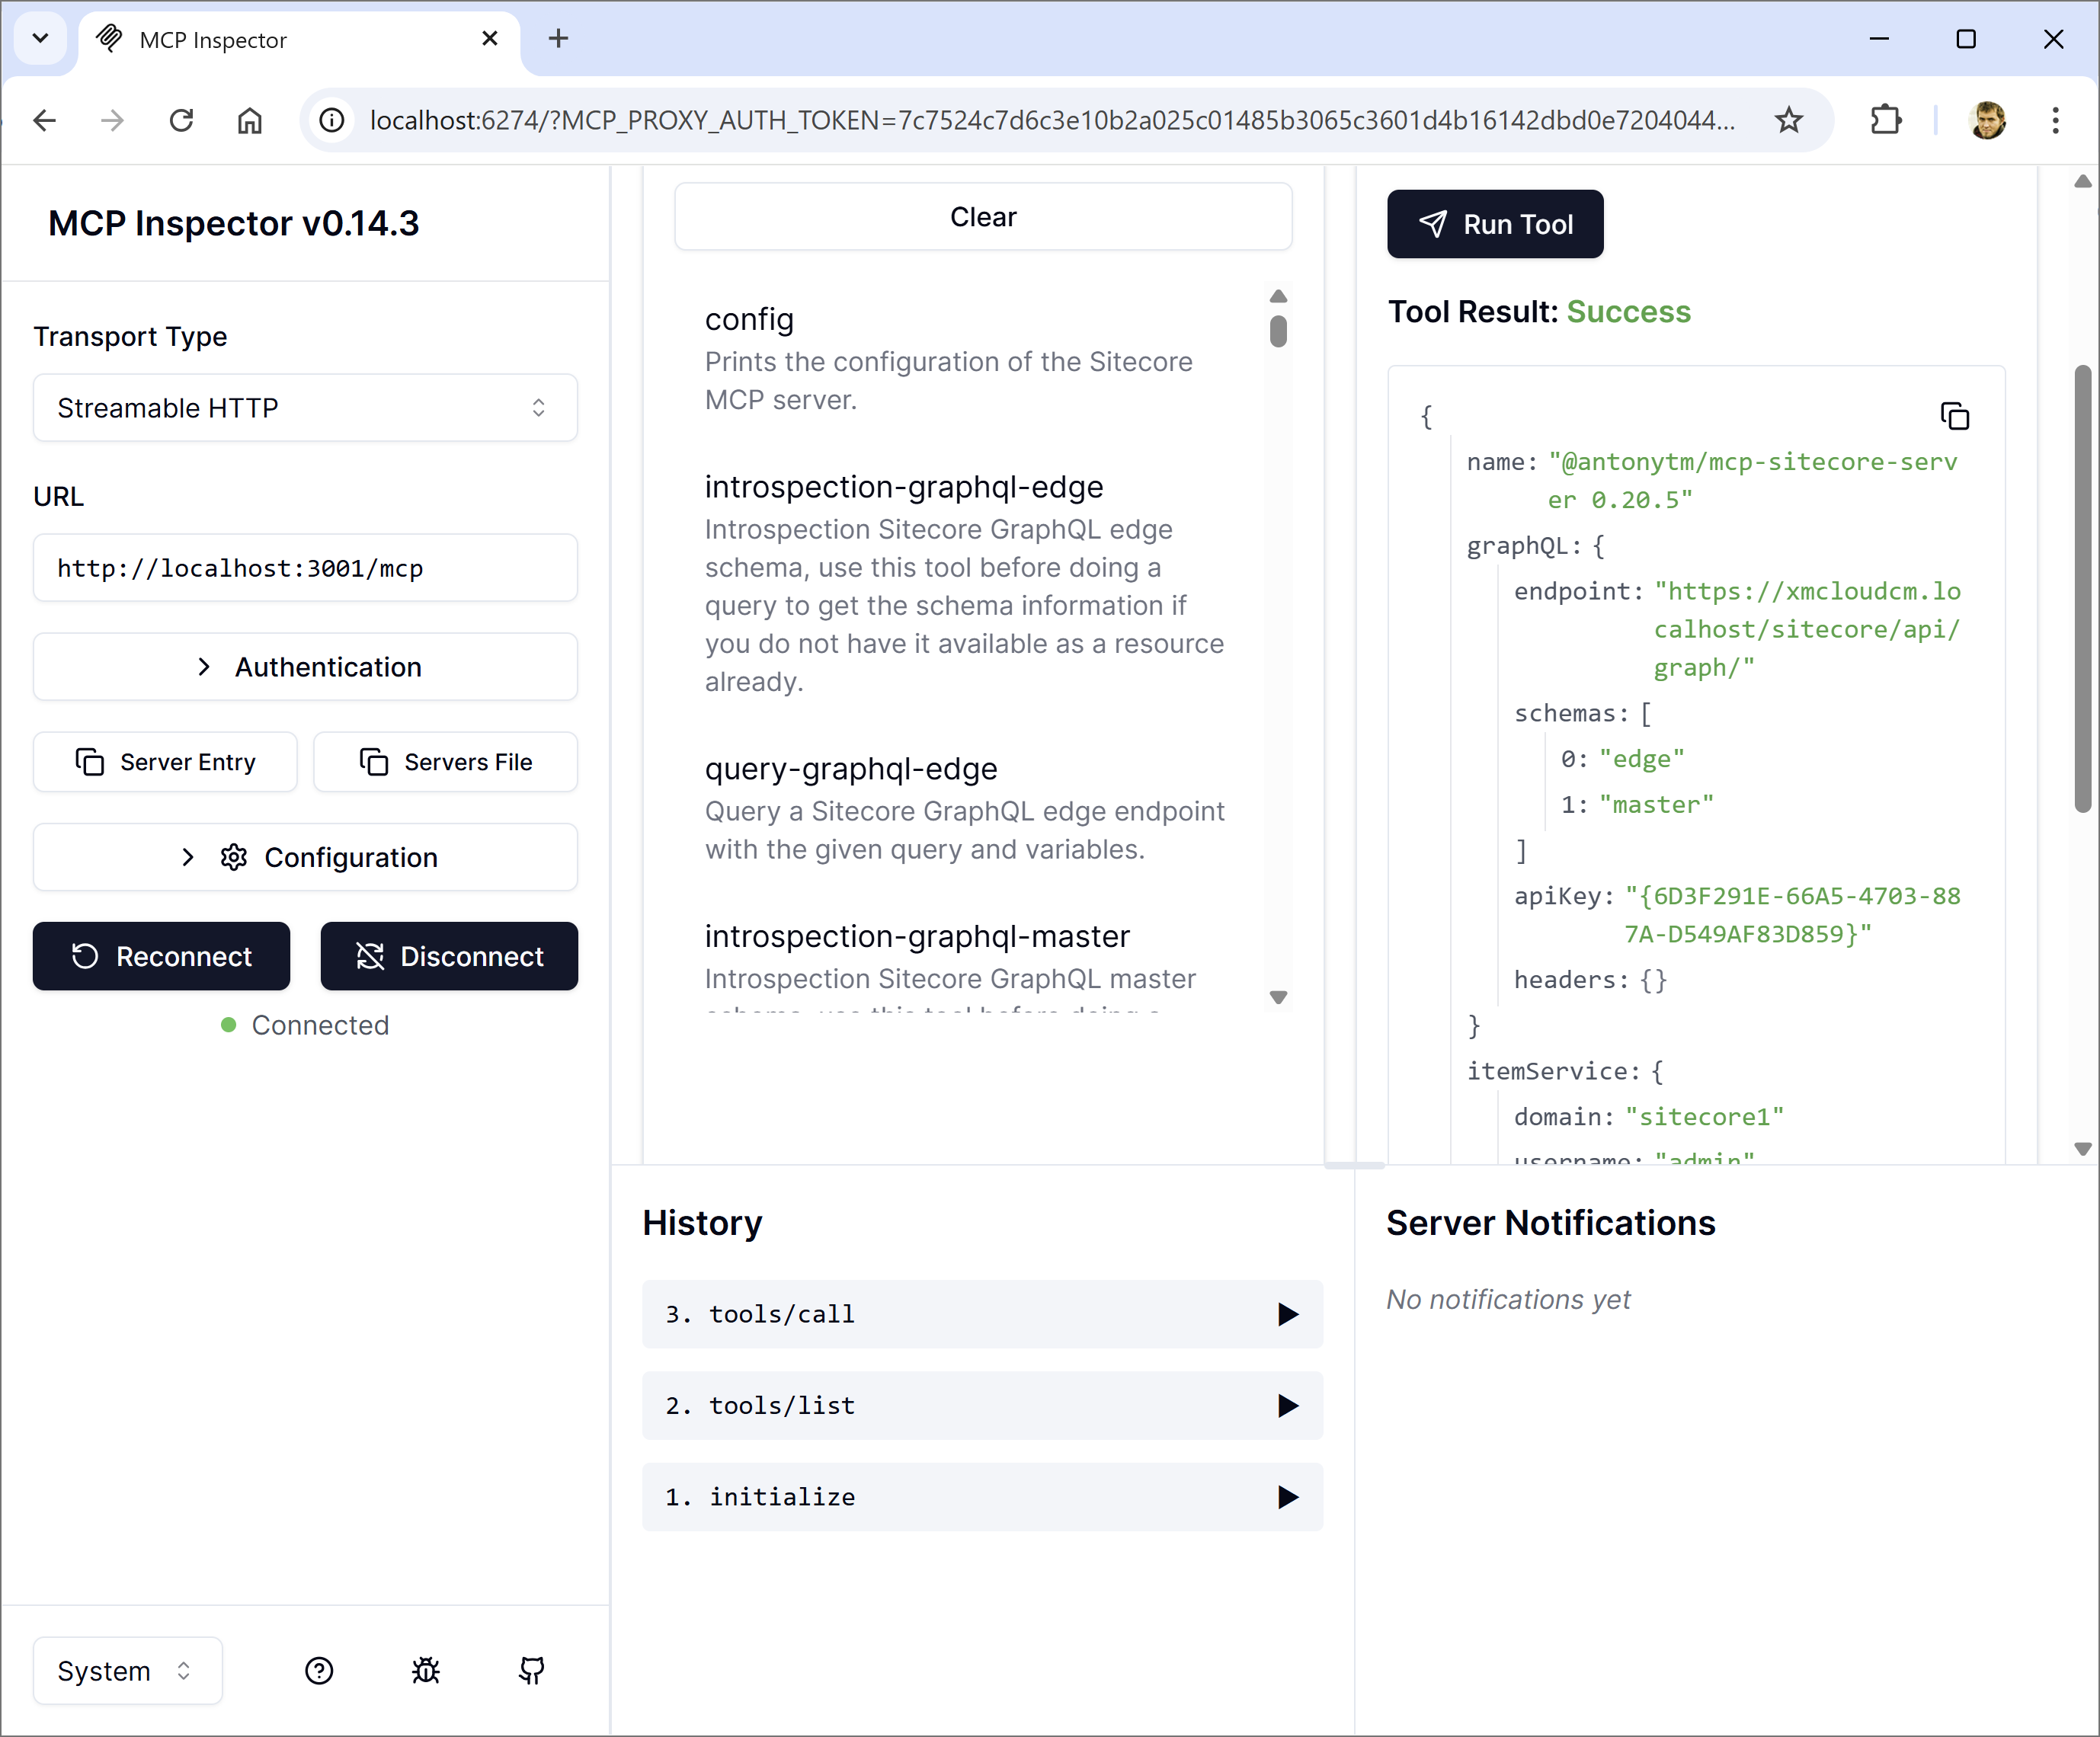This screenshot has width=2100, height=1737.
Task: Report a bug using the bug icon
Action: pyautogui.click(x=426, y=1670)
